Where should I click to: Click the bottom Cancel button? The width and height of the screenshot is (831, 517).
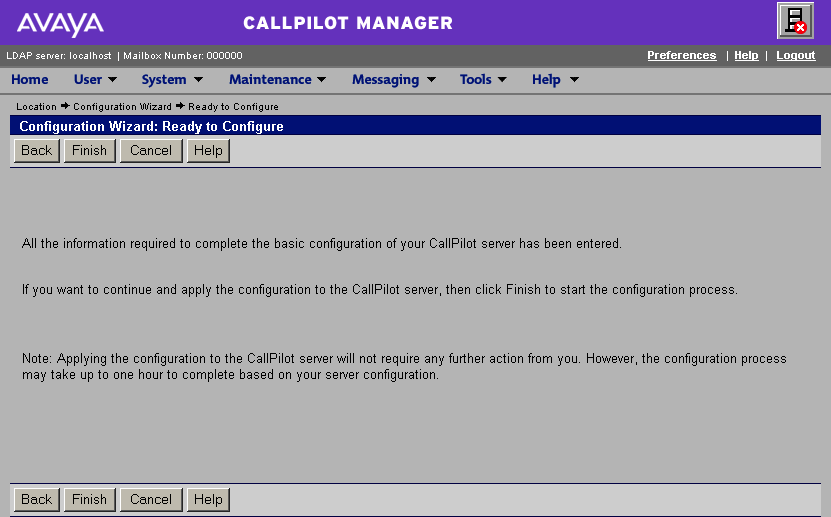pos(151,500)
